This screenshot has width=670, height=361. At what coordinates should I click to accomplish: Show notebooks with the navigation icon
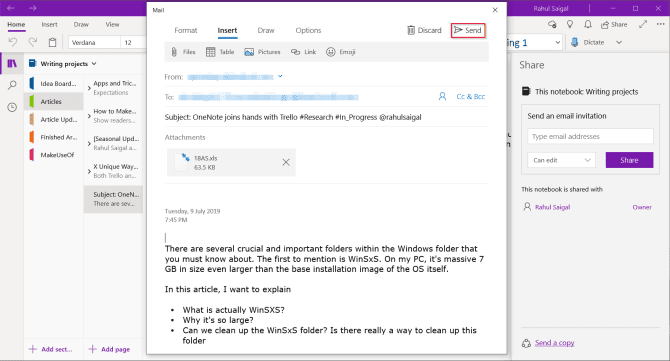pyautogui.click(x=12, y=64)
